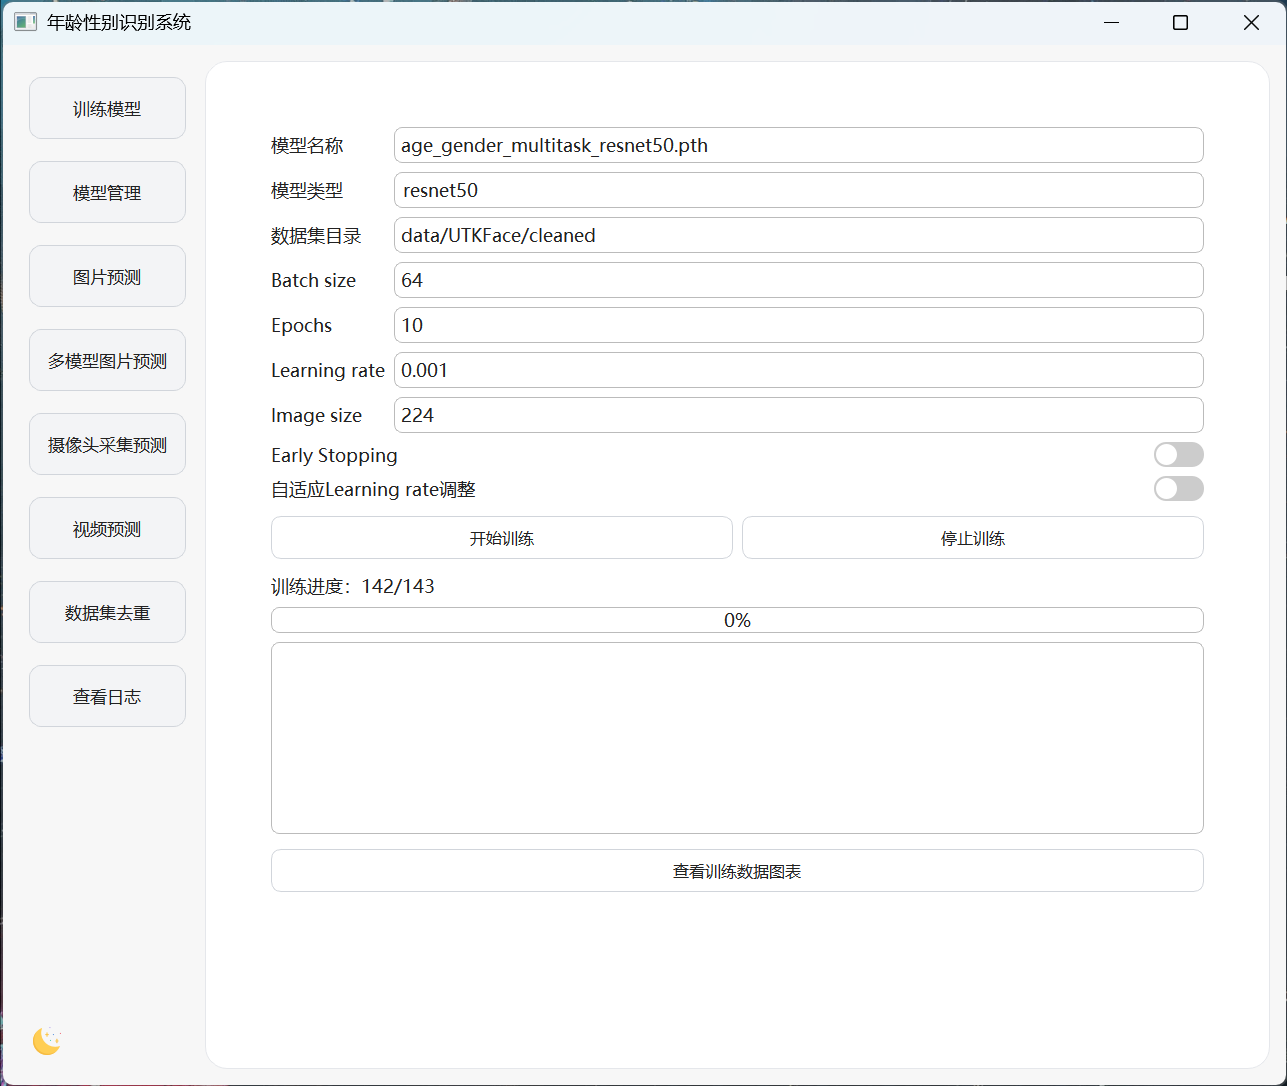Select 多模型图片预测 sidebar item
Viewport: 1287px width, 1086px height.
point(107,361)
